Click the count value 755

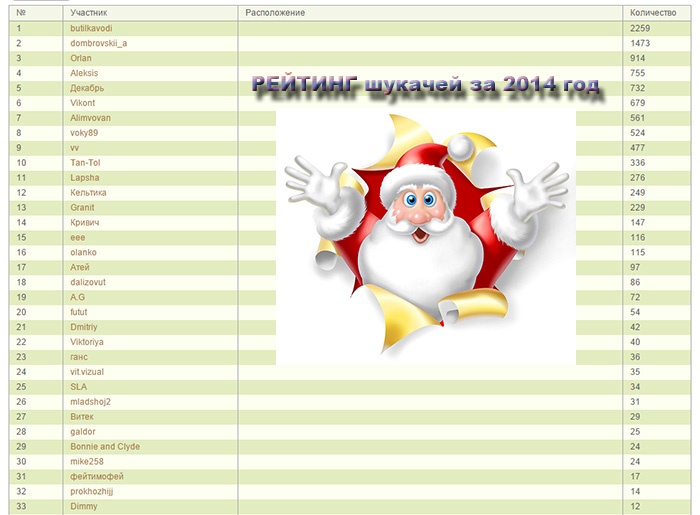[x=638, y=73]
